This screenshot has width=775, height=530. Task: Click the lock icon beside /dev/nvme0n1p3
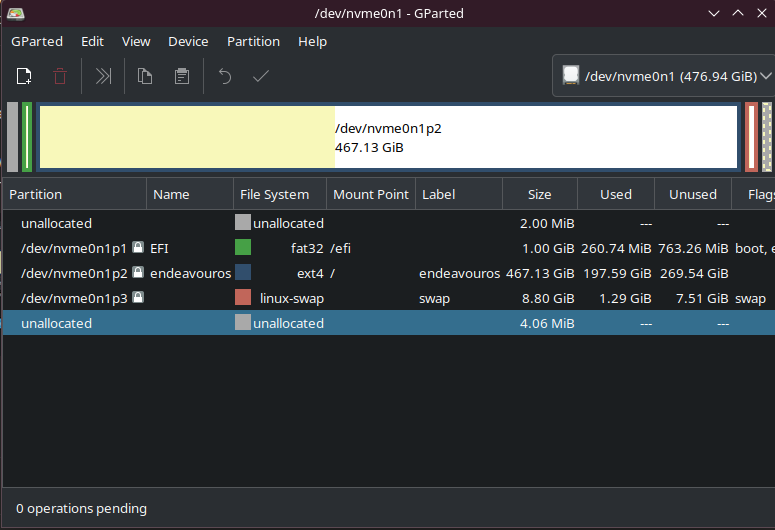point(138,297)
